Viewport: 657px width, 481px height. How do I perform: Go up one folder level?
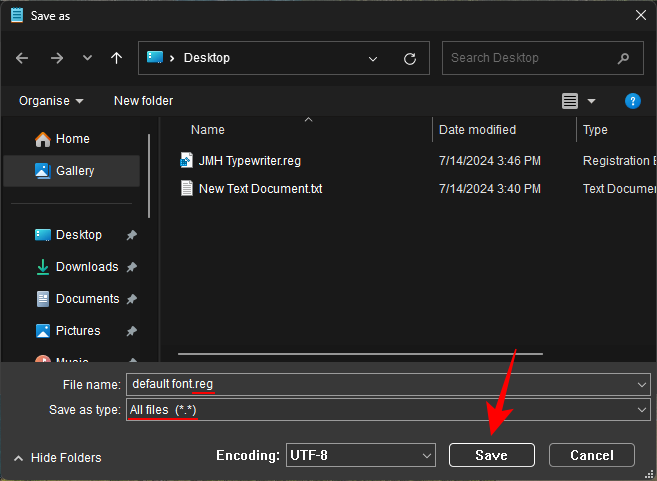[x=116, y=58]
